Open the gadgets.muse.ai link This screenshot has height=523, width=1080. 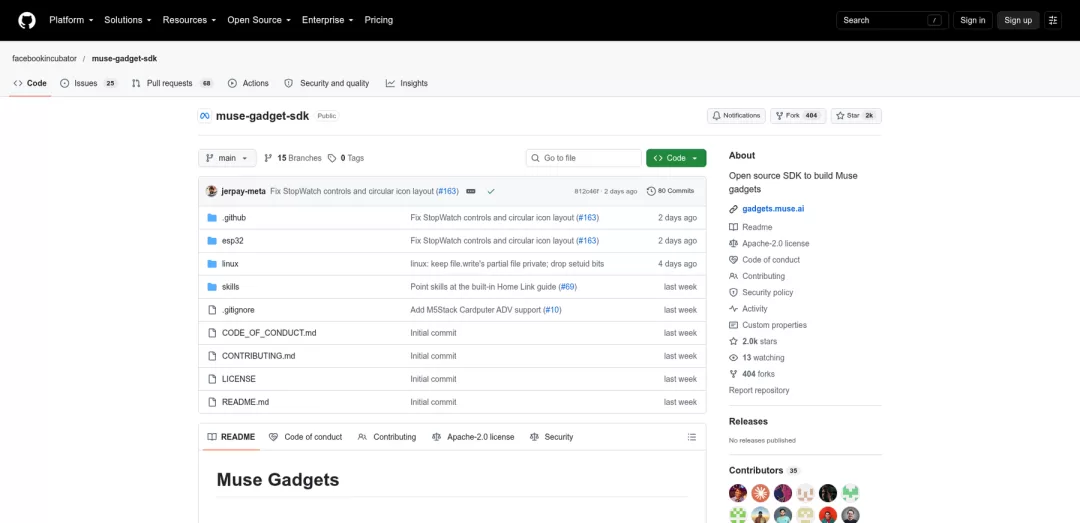pyautogui.click(x=773, y=209)
